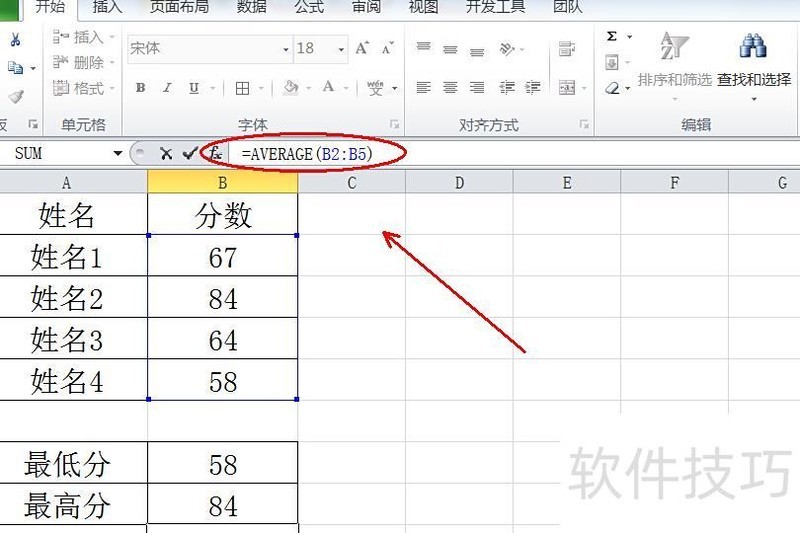The width and height of the screenshot is (800, 533).
Task: Switch to the 插入 Insert tab
Action: pyautogui.click(x=107, y=6)
